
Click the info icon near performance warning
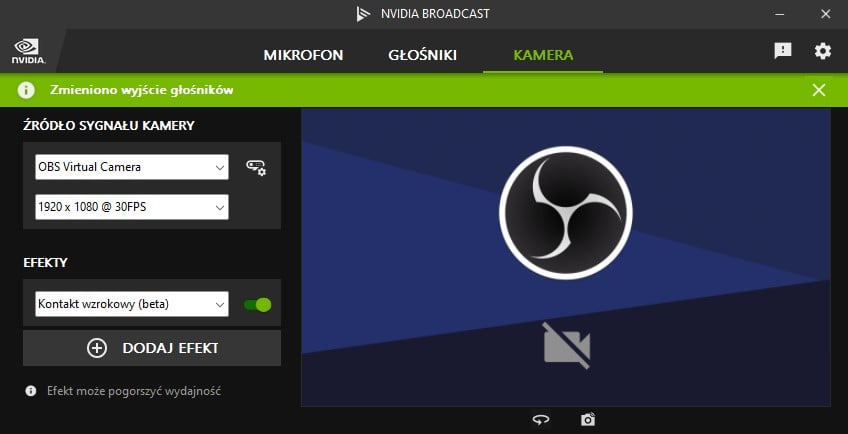point(31,391)
